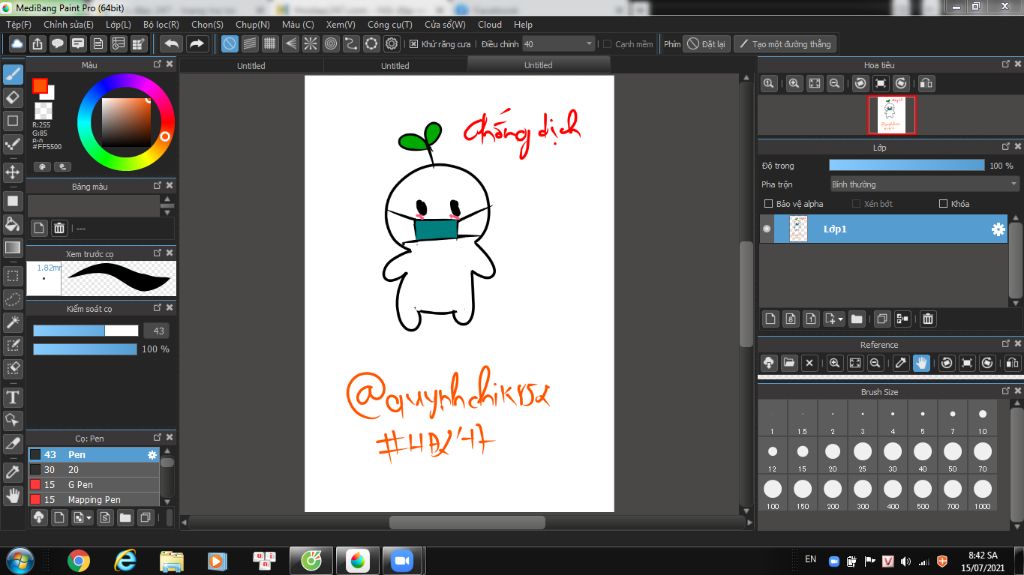The width and height of the screenshot is (1024, 575).
Task: Toggle the Bảo vệ alpha checkbox
Action: (768, 204)
